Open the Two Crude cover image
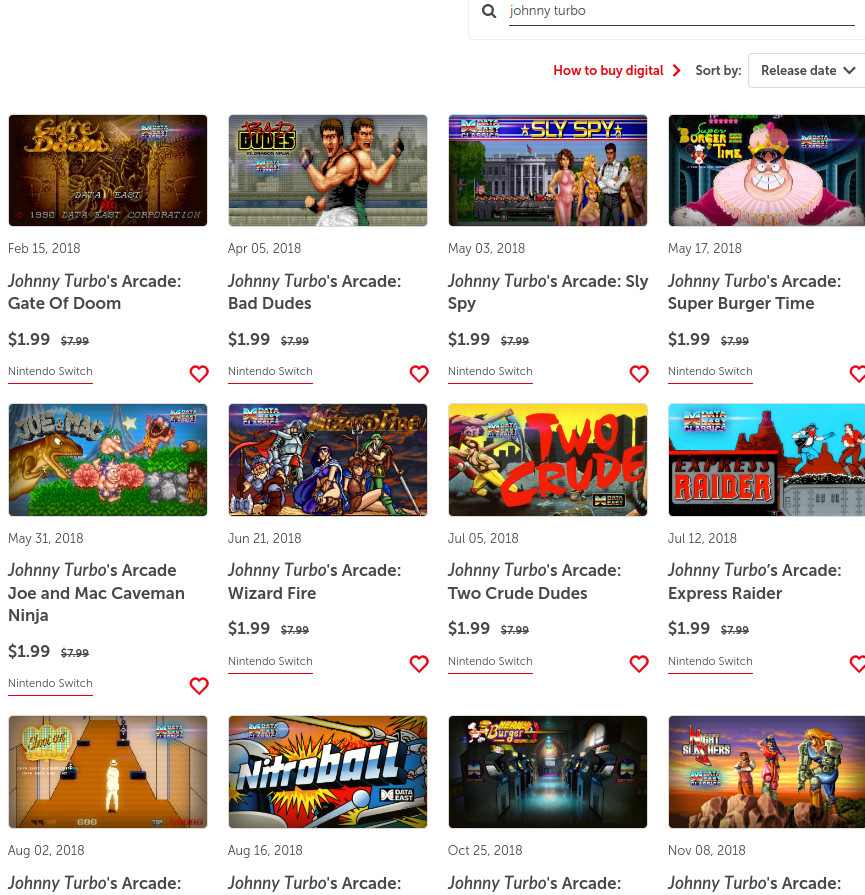Image resolution: width=865 pixels, height=895 pixels. pos(548,460)
